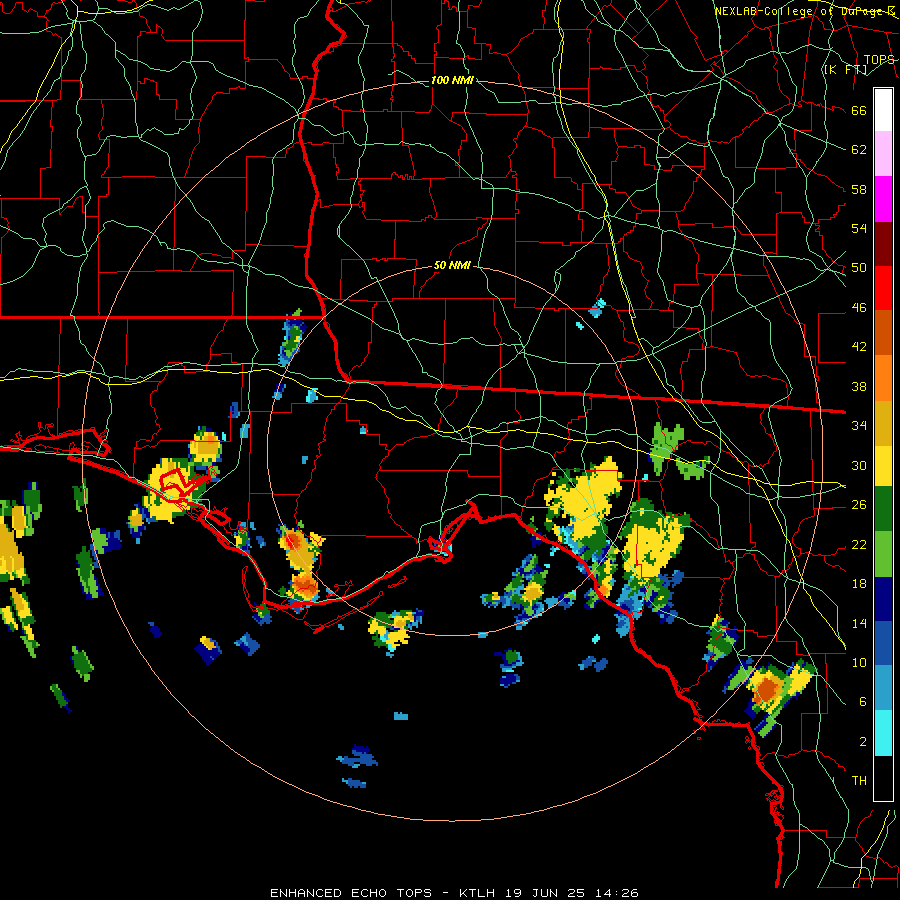Click the '6' legend value
The height and width of the screenshot is (900, 900).
coord(863,702)
